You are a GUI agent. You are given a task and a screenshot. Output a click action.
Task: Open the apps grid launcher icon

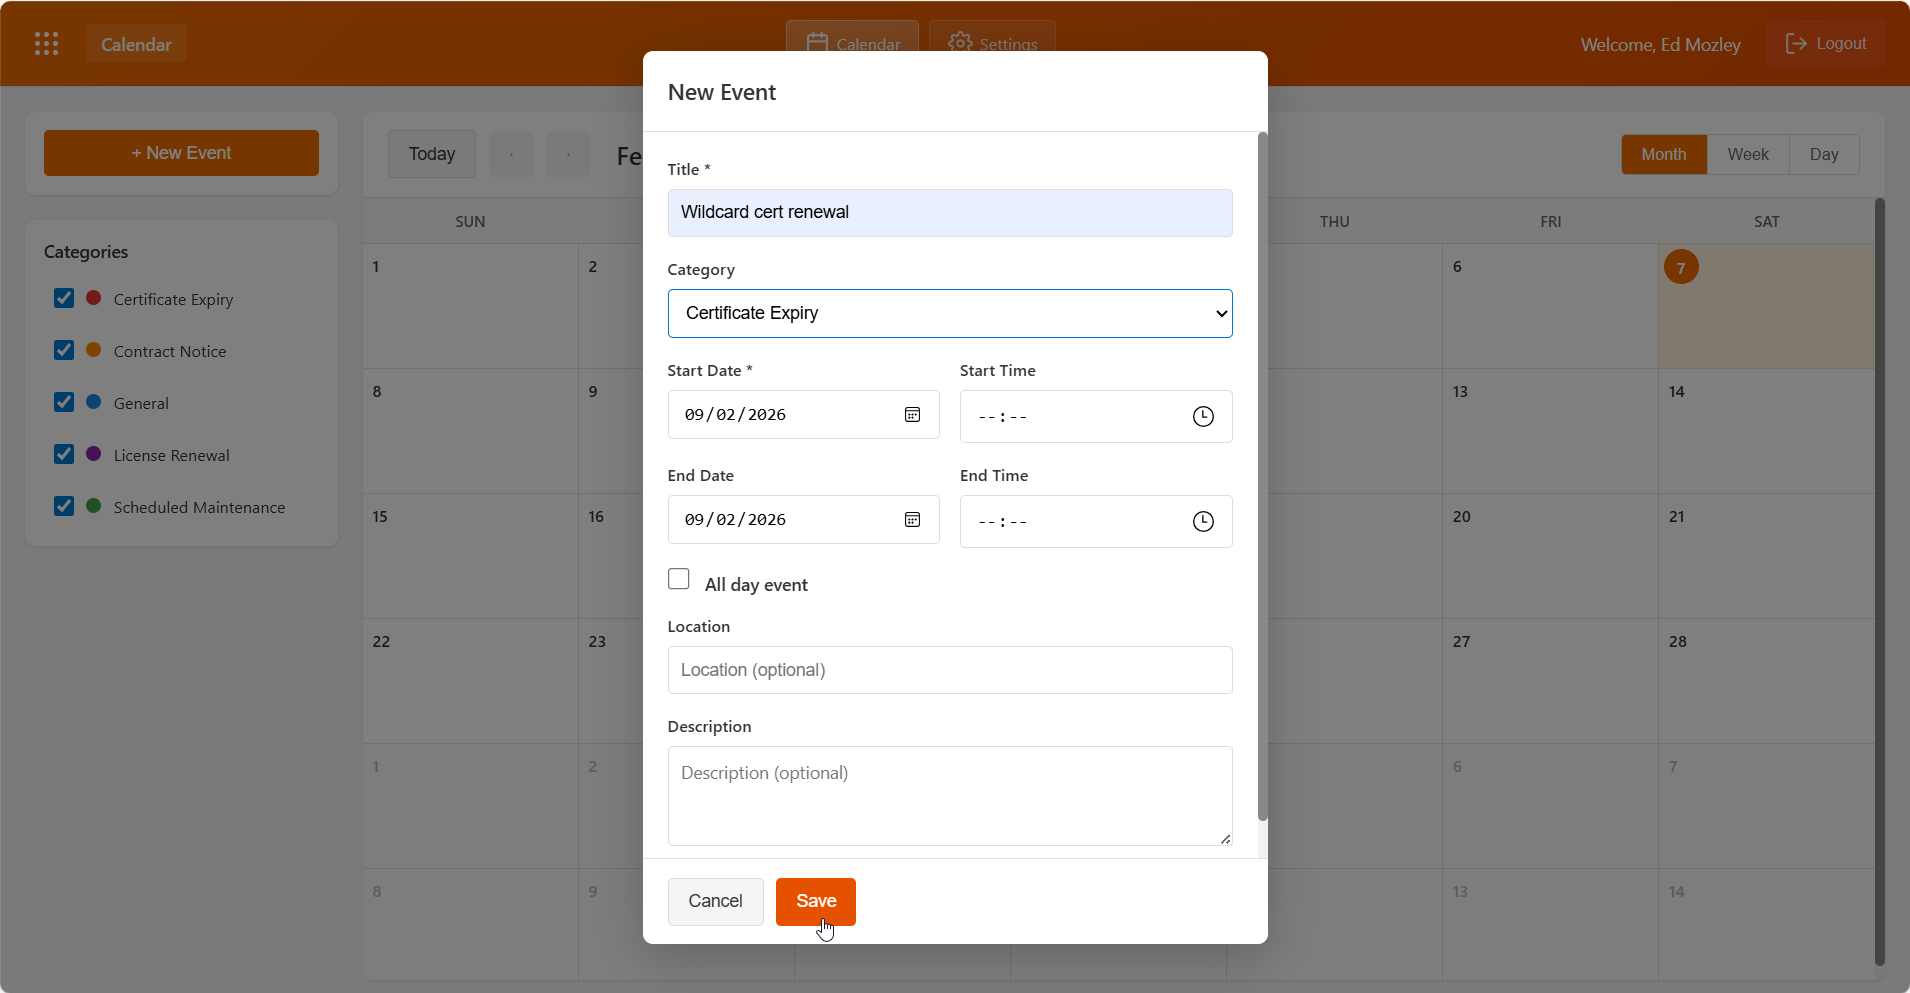[46, 44]
